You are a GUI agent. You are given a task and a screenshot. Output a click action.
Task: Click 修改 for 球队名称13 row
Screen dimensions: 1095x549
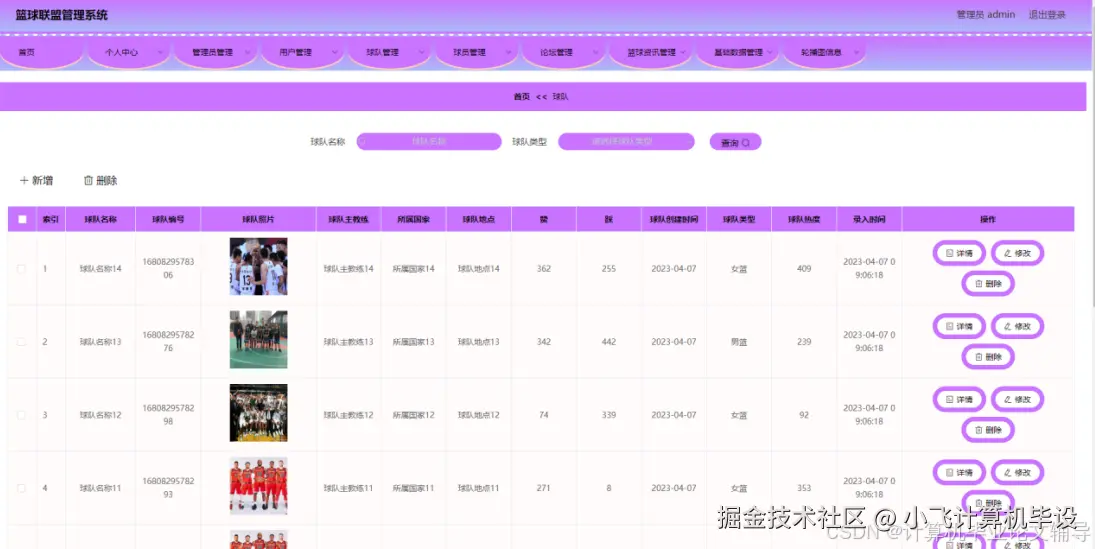coord(1017,326)
